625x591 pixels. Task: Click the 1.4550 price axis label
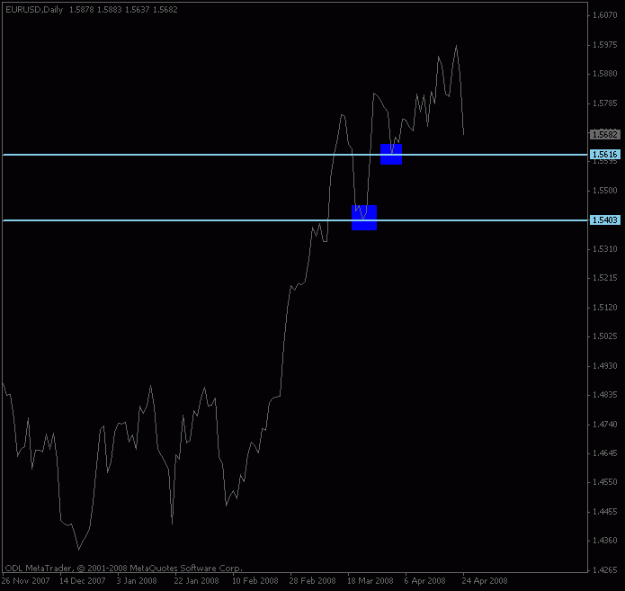pos(605,482)
